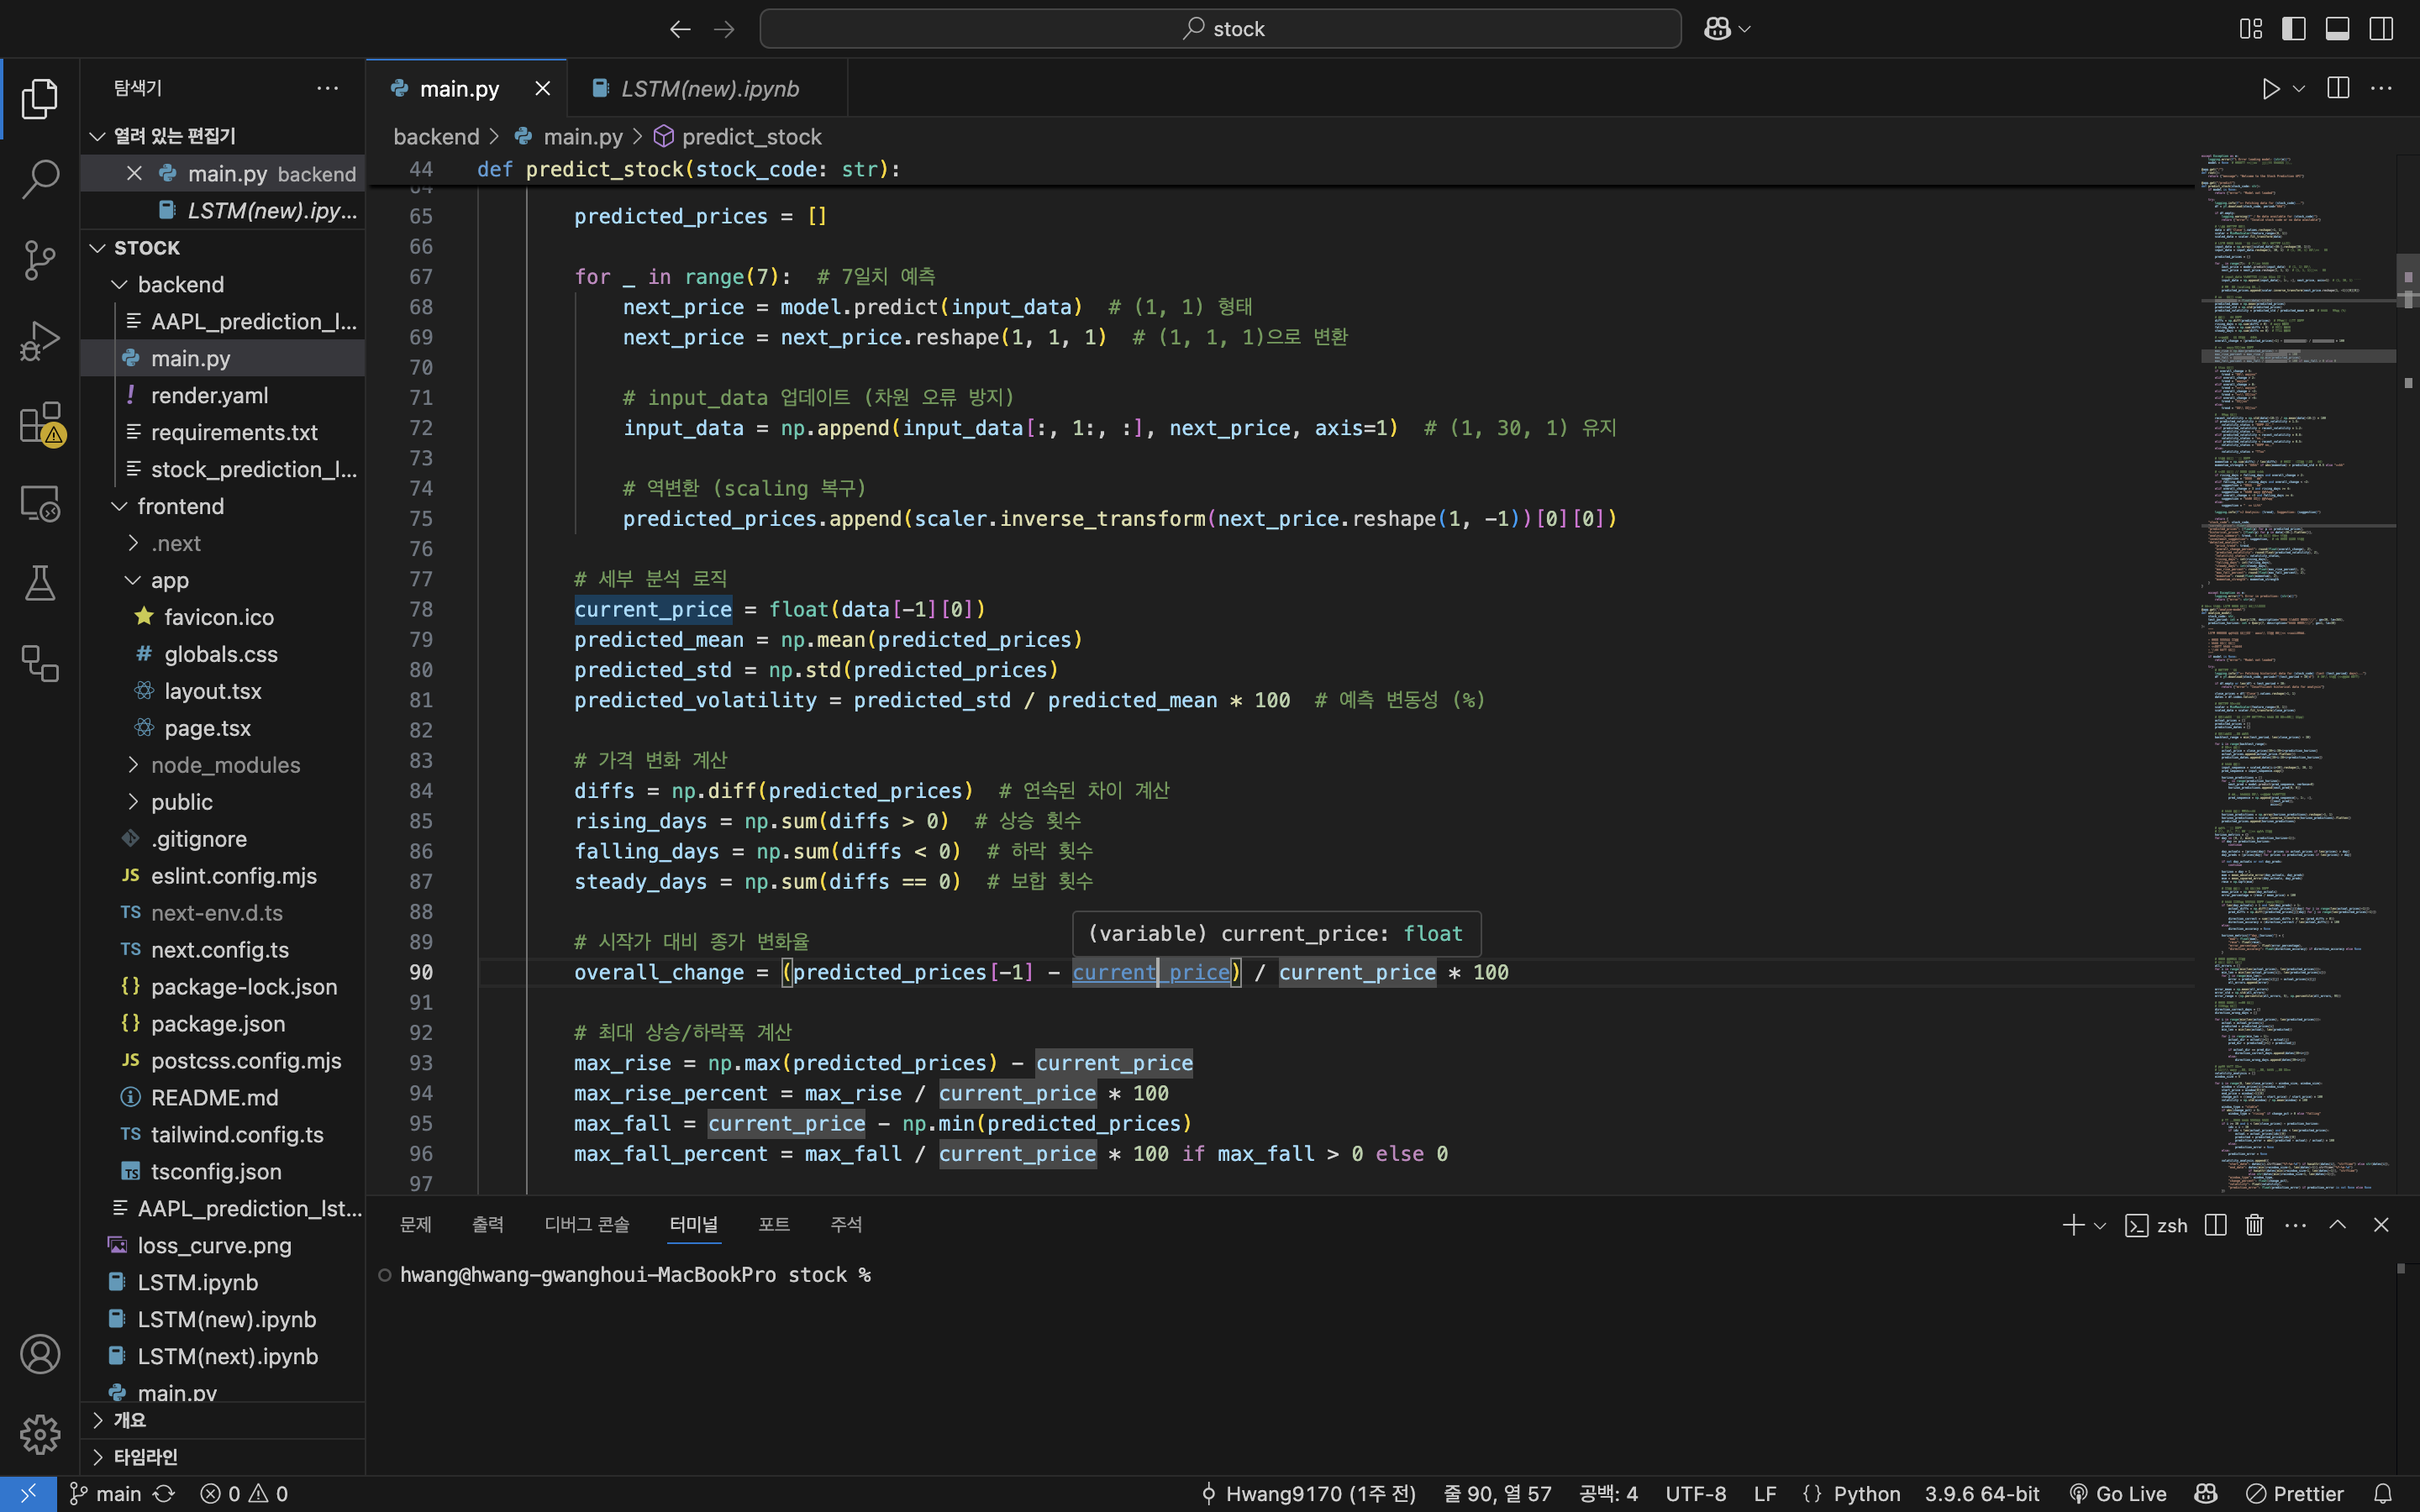Open the Source Control view
Image resolution: width=2420 pixels, height=1512 pixels.
pos(40,260)
